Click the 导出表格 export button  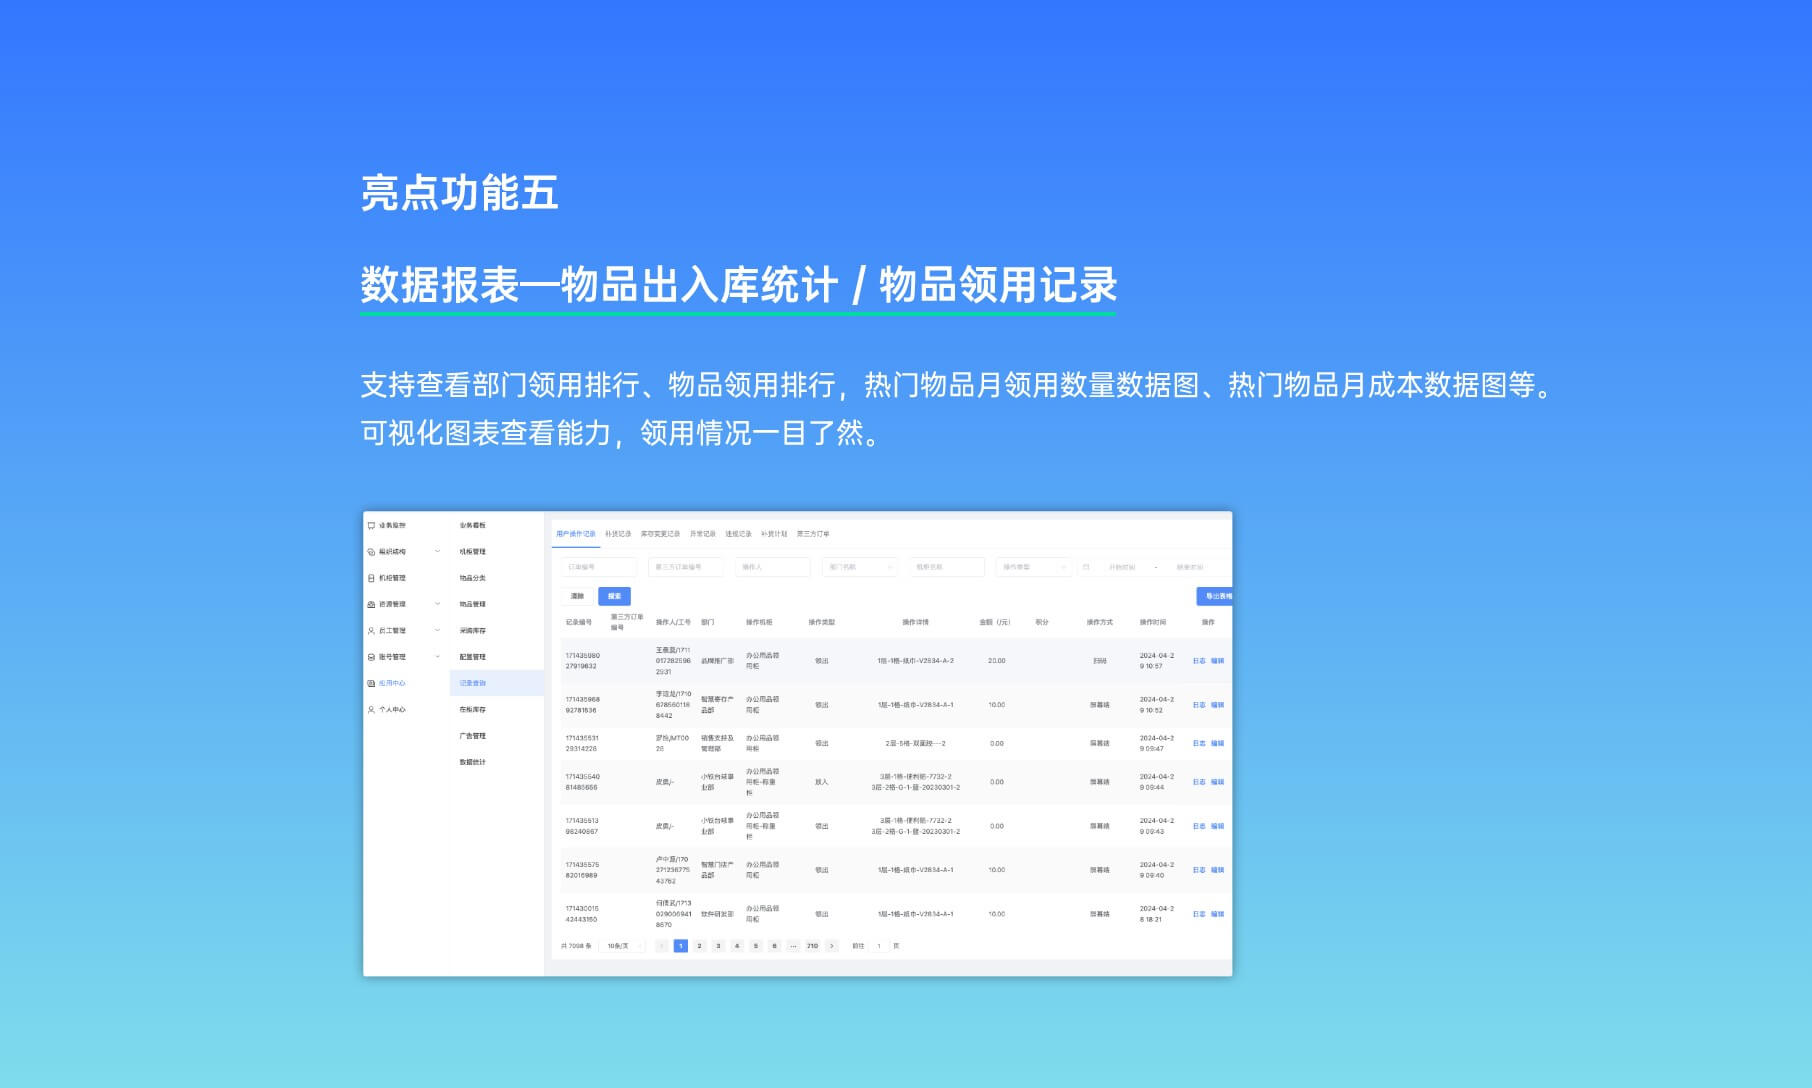click(1215, 596)
